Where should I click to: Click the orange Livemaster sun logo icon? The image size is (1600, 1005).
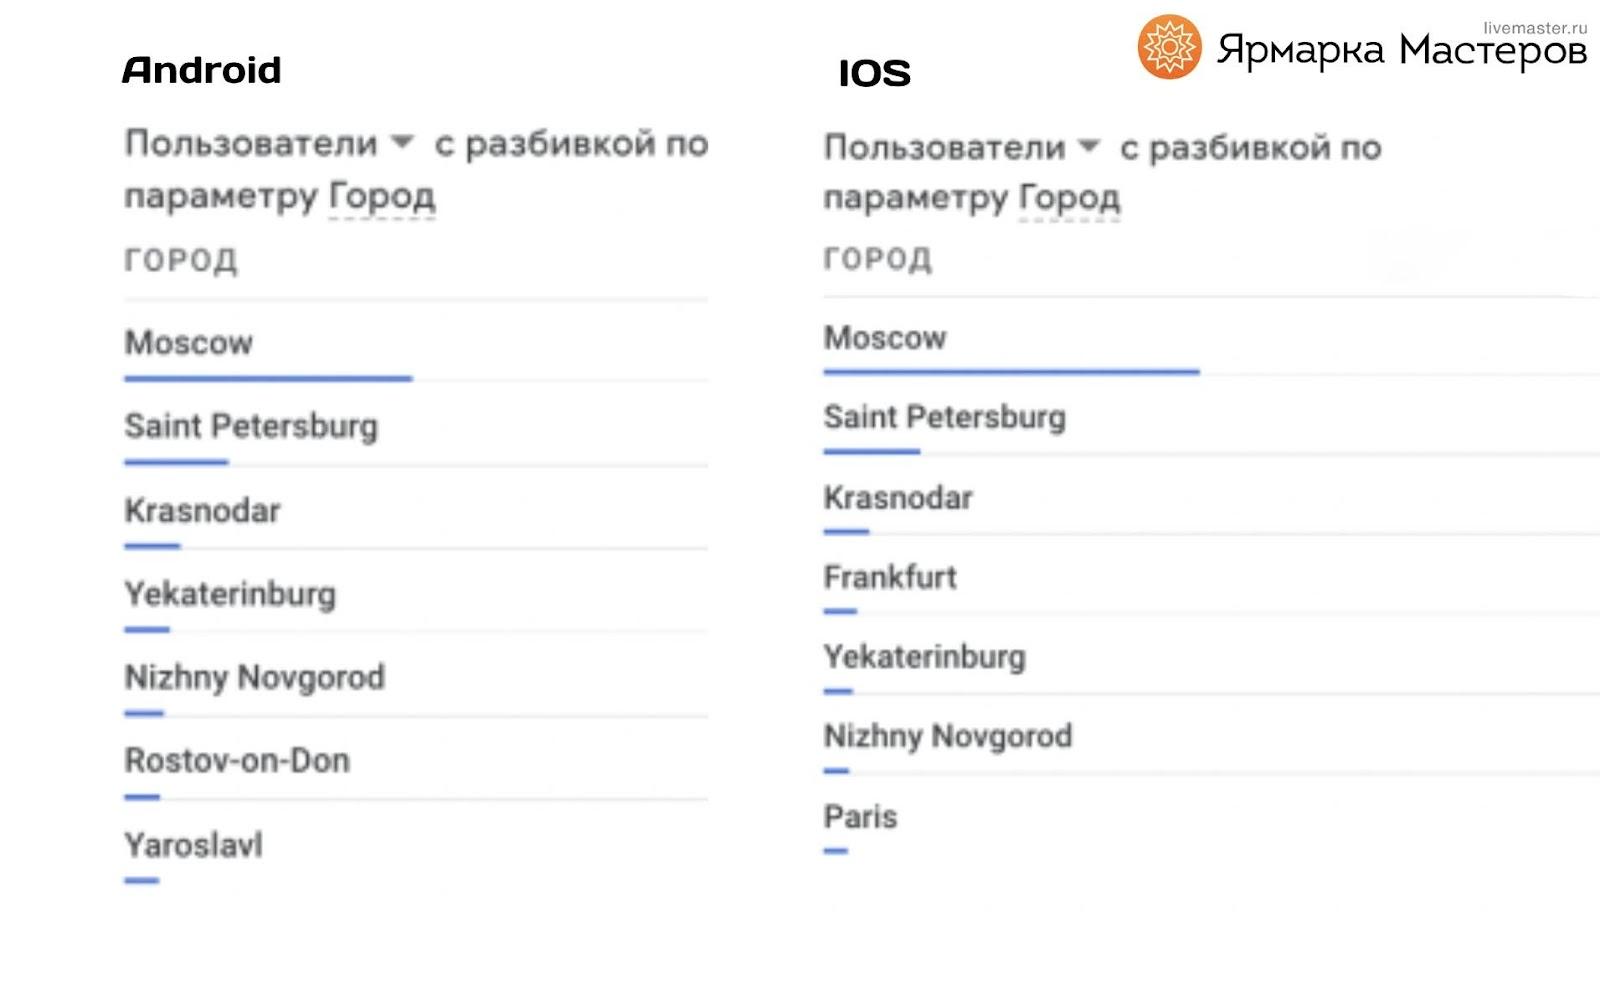[x=1169, y=47]
